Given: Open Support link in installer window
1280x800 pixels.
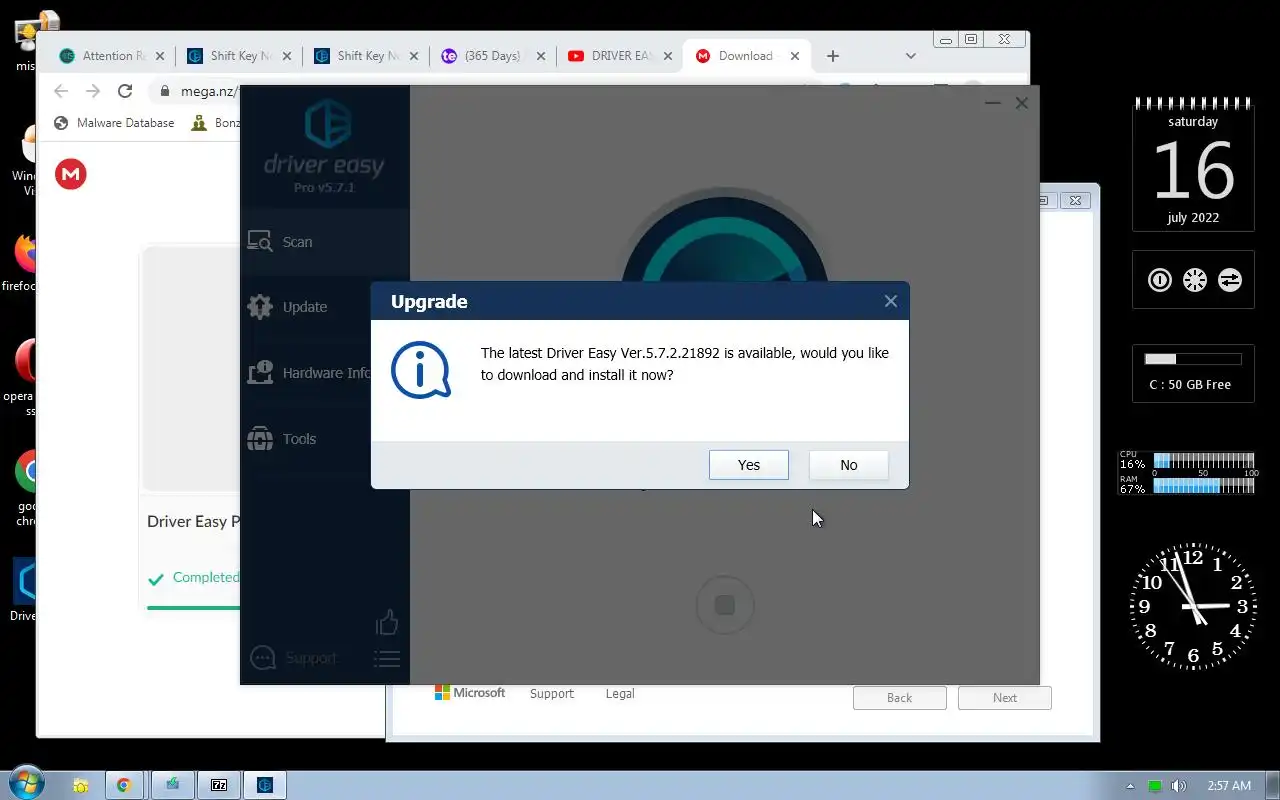Looking at the screenshot, I should click(552, 693).
